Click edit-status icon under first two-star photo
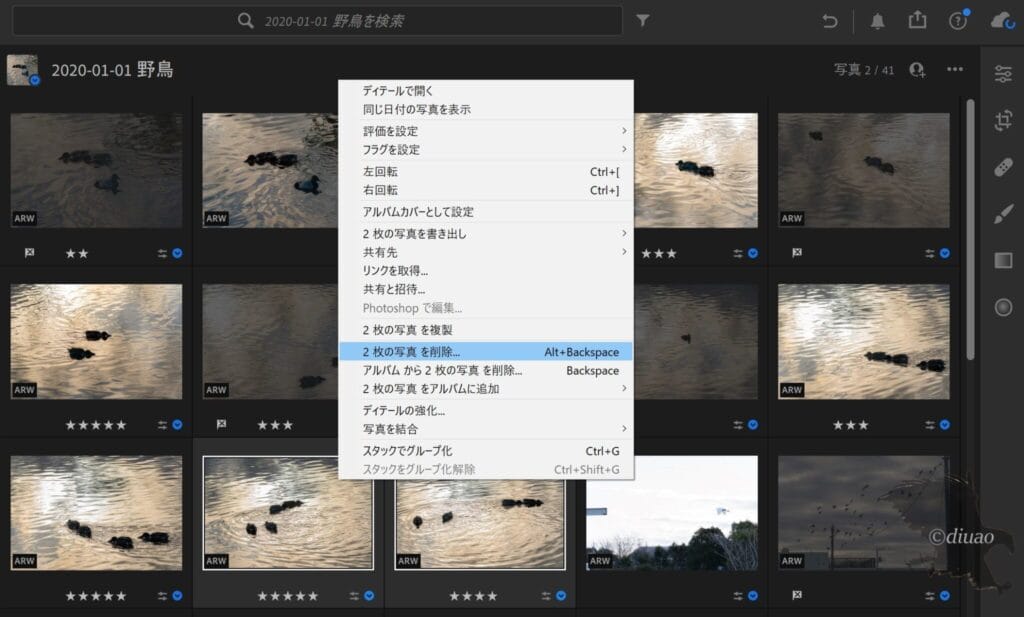The height and width of the screenshot is (617, 1024). (162, 253)
